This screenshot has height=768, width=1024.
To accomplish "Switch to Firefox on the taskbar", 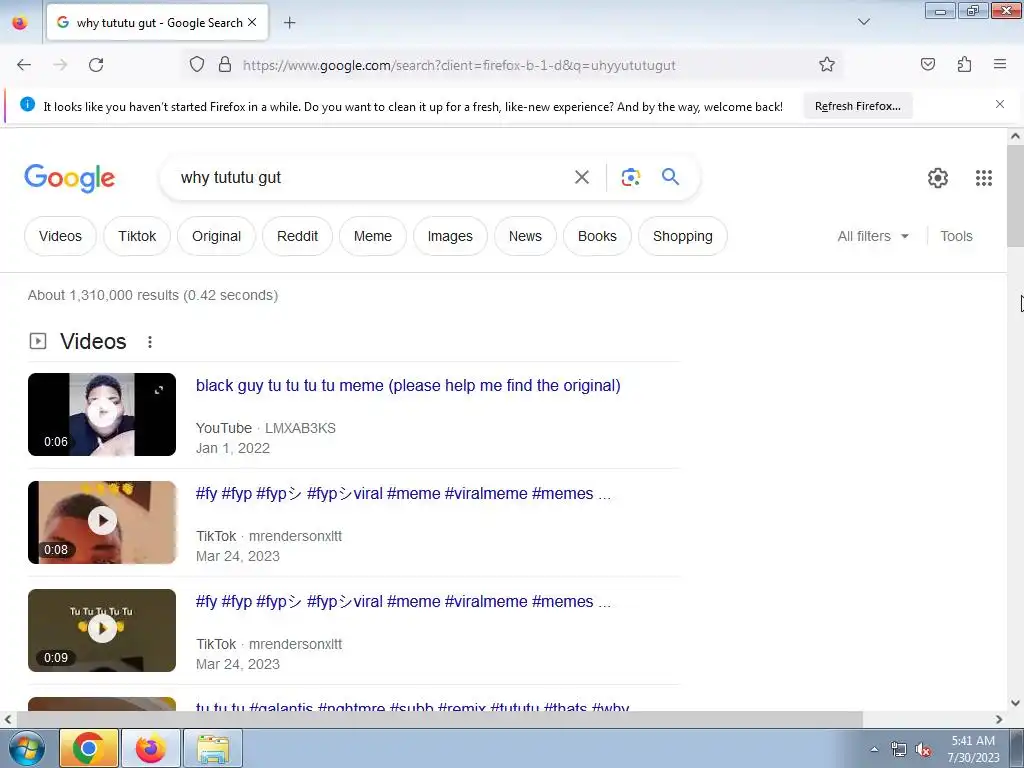I will (151, 748).
